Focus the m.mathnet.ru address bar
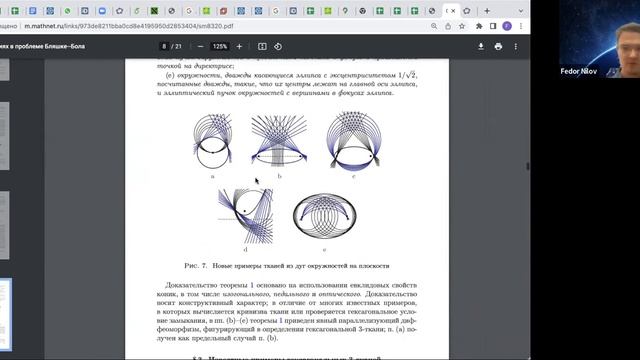The image size is (640, 360). point(129,26)
